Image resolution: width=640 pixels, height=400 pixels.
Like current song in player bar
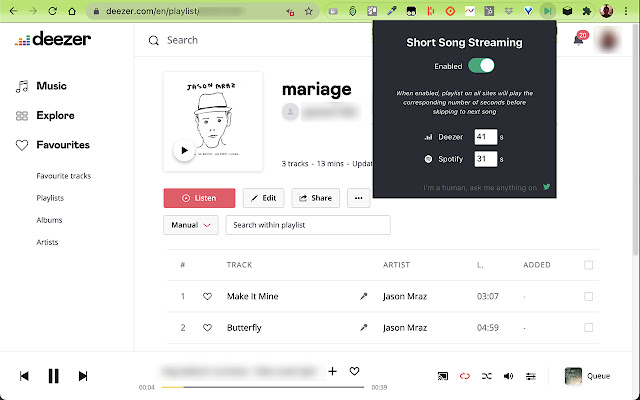[354, 371]
